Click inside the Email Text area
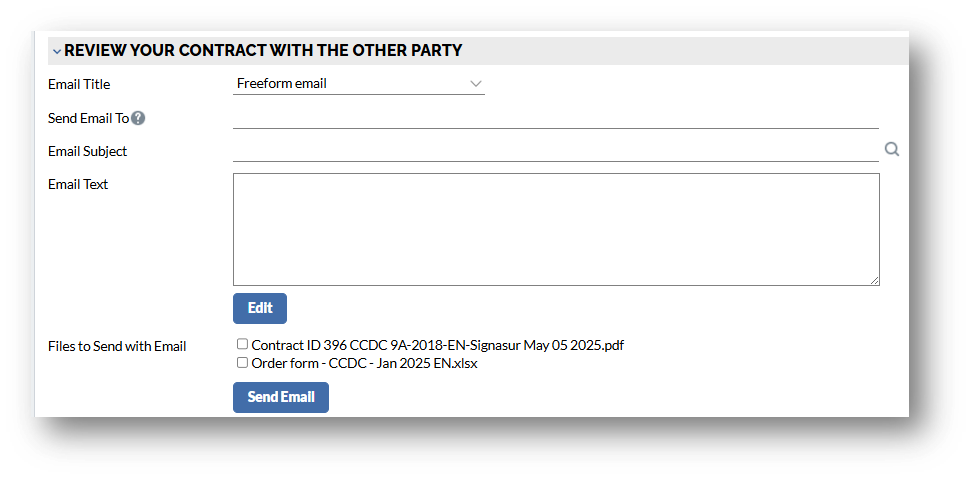The height and width of the screenshot is (479, 971). click(x=555, y=229)
